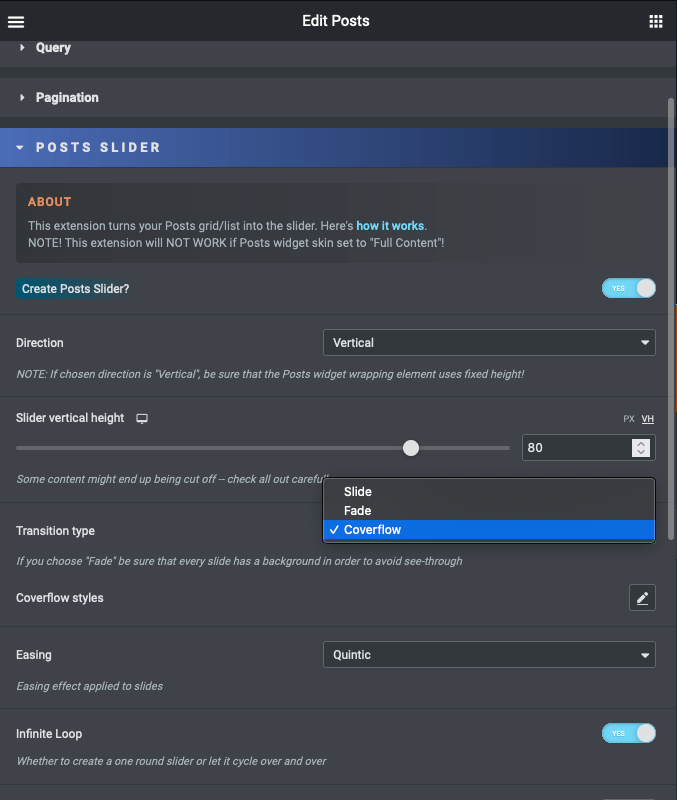Open the Direction dropdown
This screenshot has width=677, height=800.
[489, 343]
